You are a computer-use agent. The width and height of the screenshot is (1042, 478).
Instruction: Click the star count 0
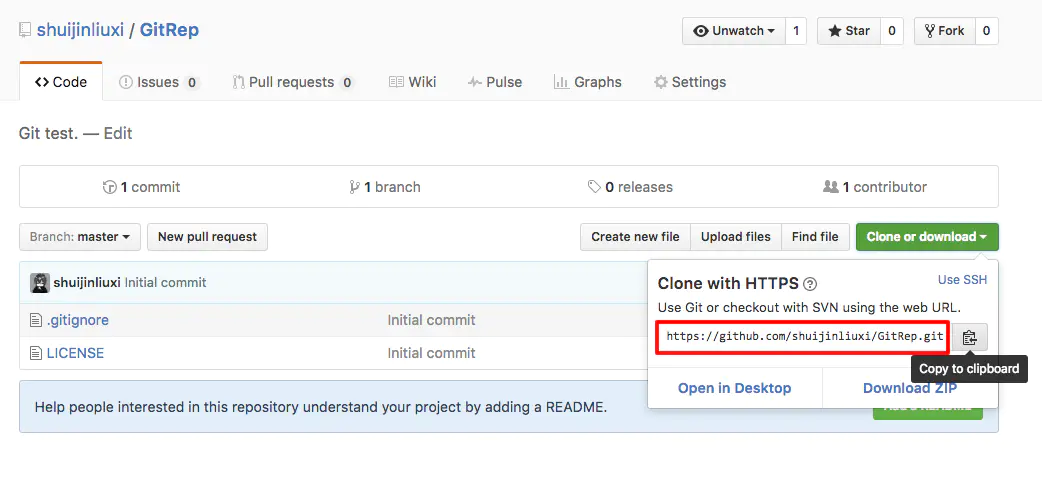[x=892, y=31]
